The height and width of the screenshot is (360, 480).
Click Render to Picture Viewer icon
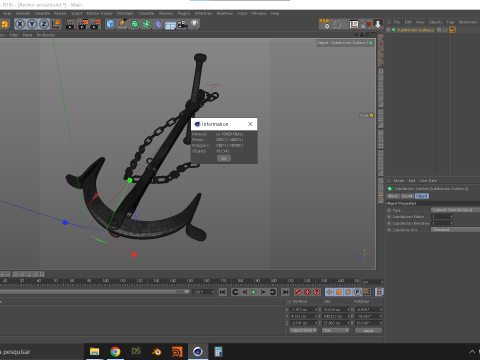[x=83, y=24]
